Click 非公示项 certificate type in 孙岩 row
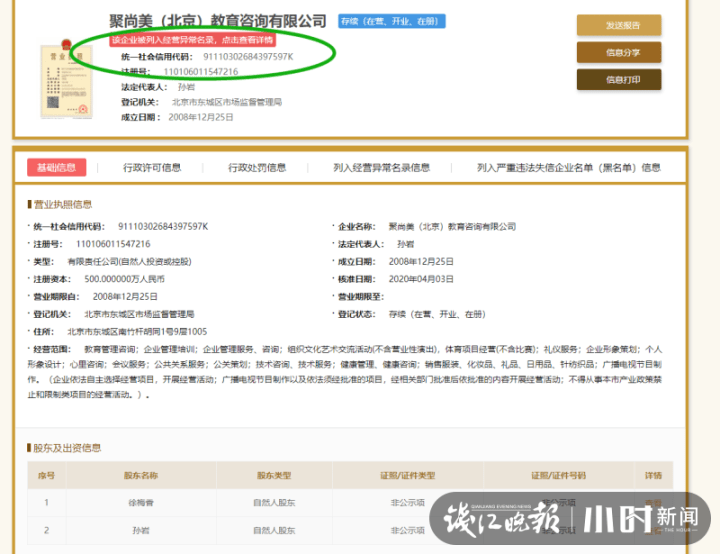 click(x=408, y=530)
